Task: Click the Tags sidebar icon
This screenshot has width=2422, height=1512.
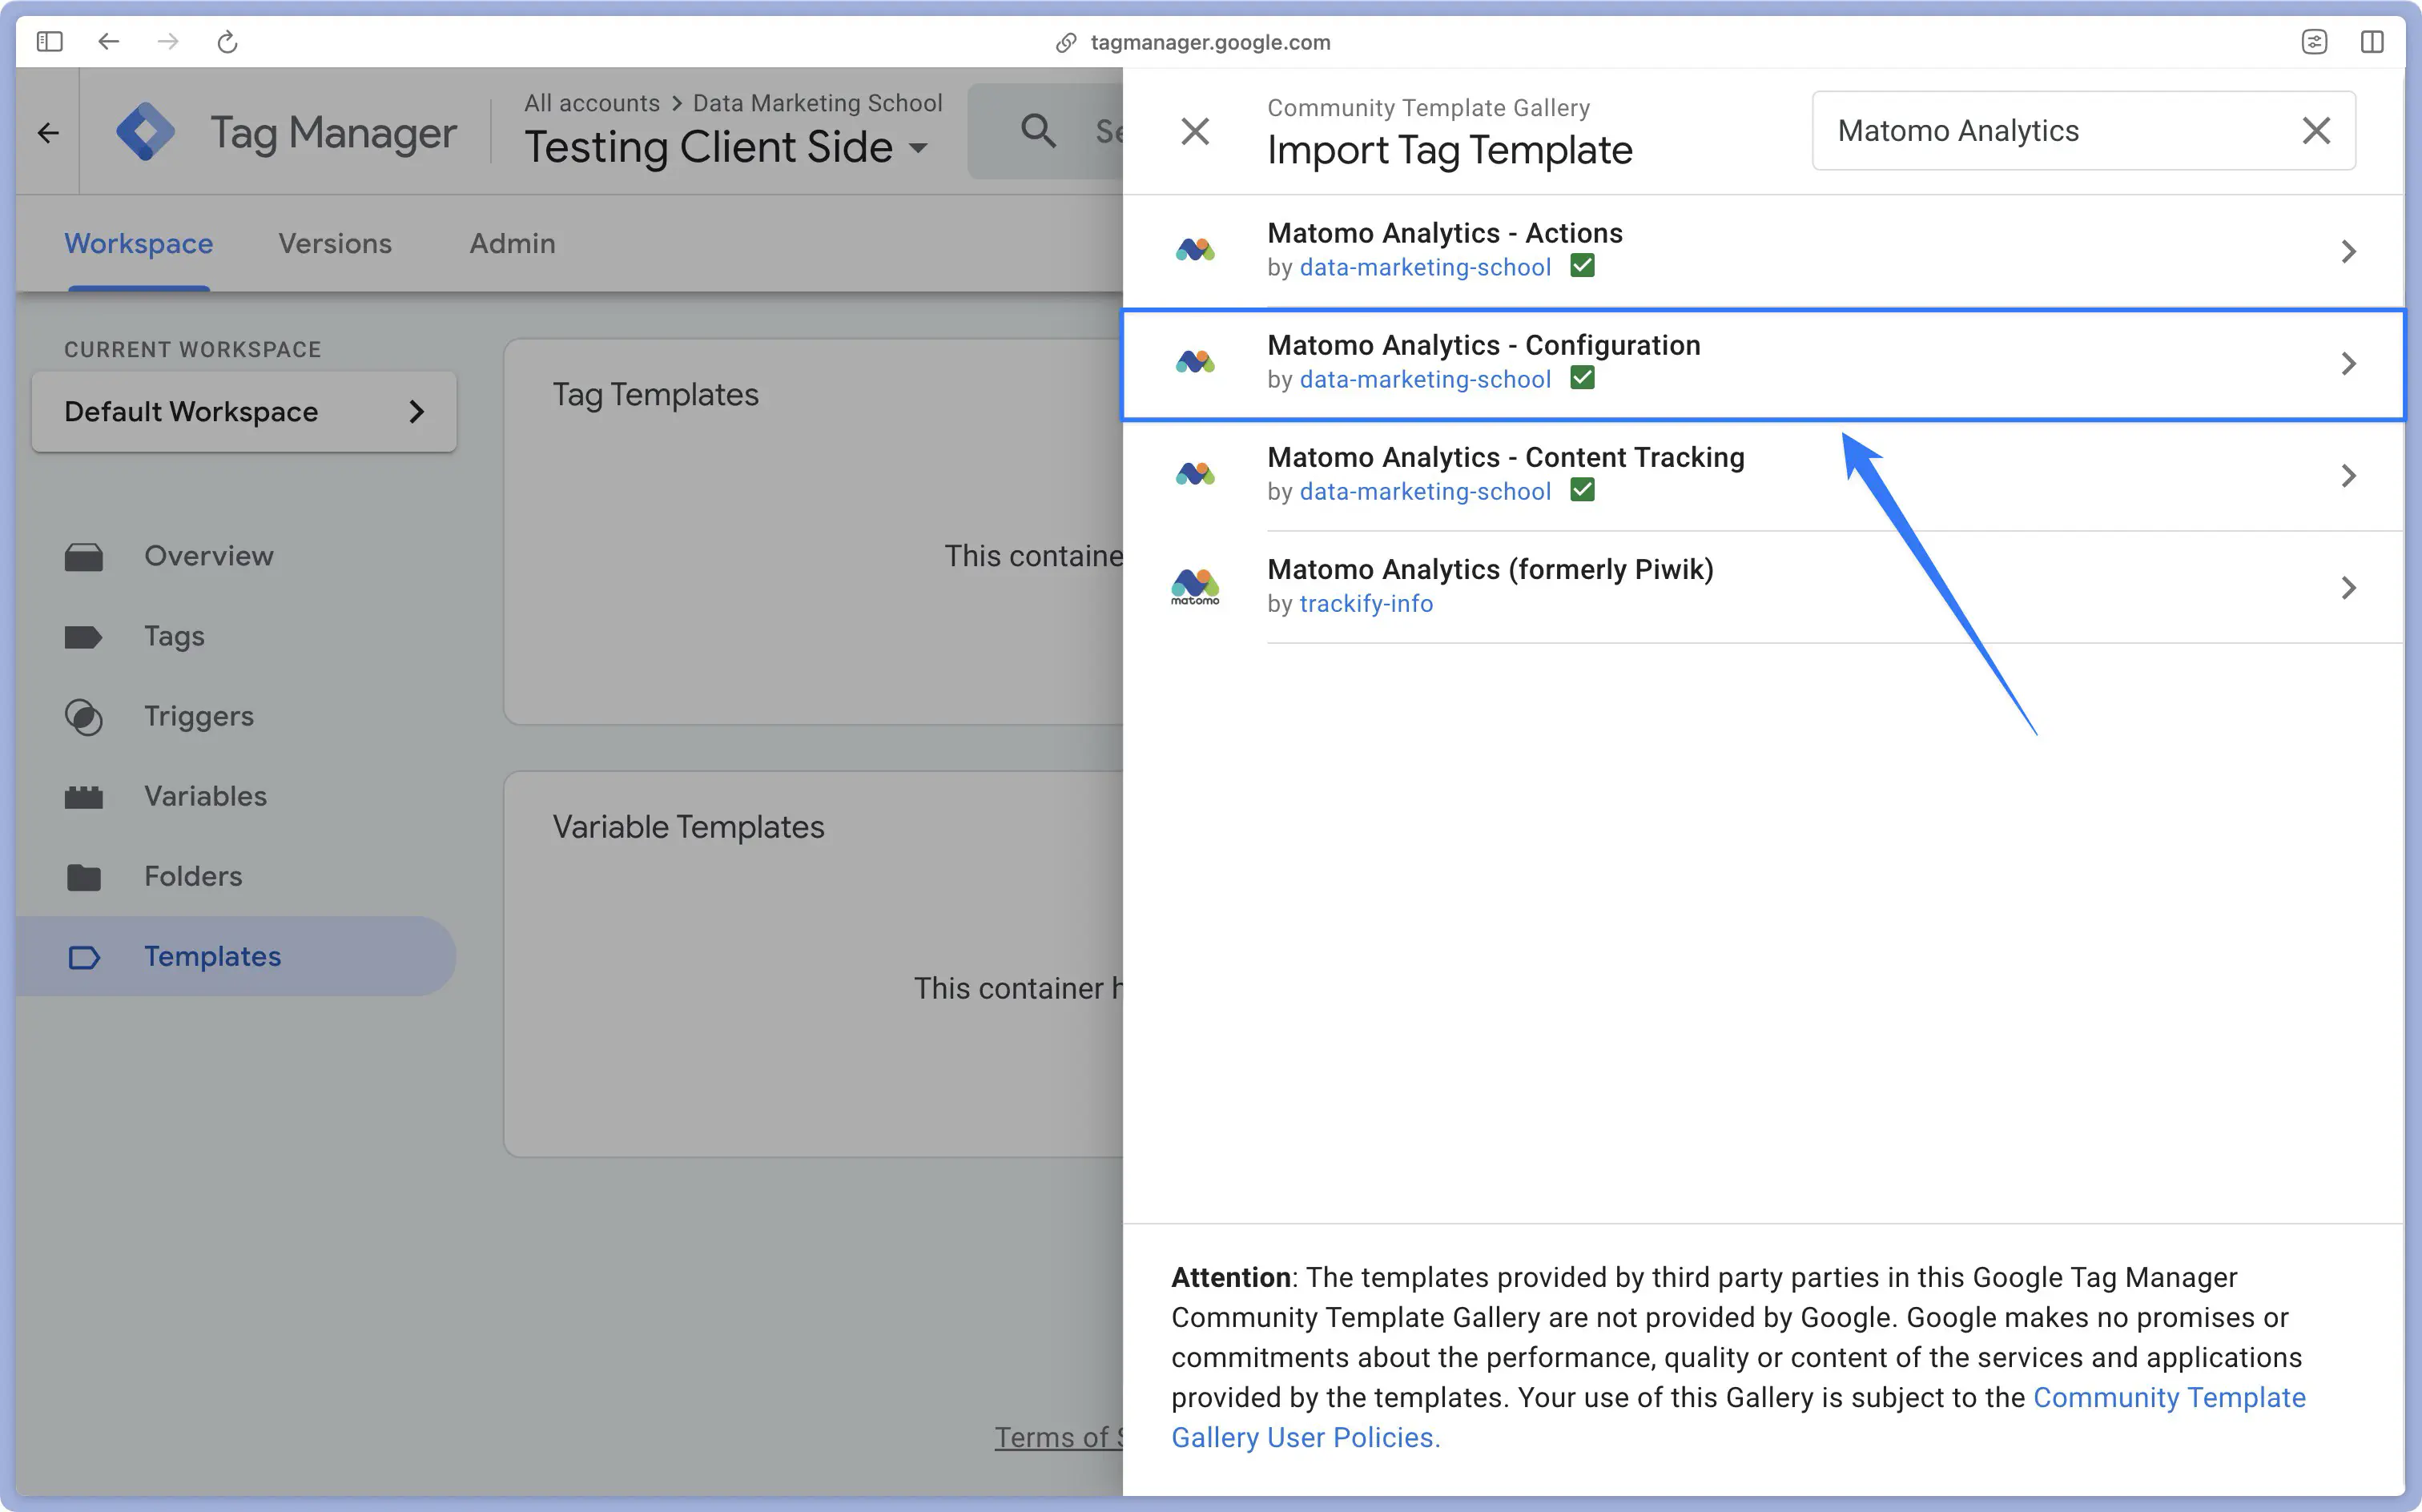Action: coord(84,637)
